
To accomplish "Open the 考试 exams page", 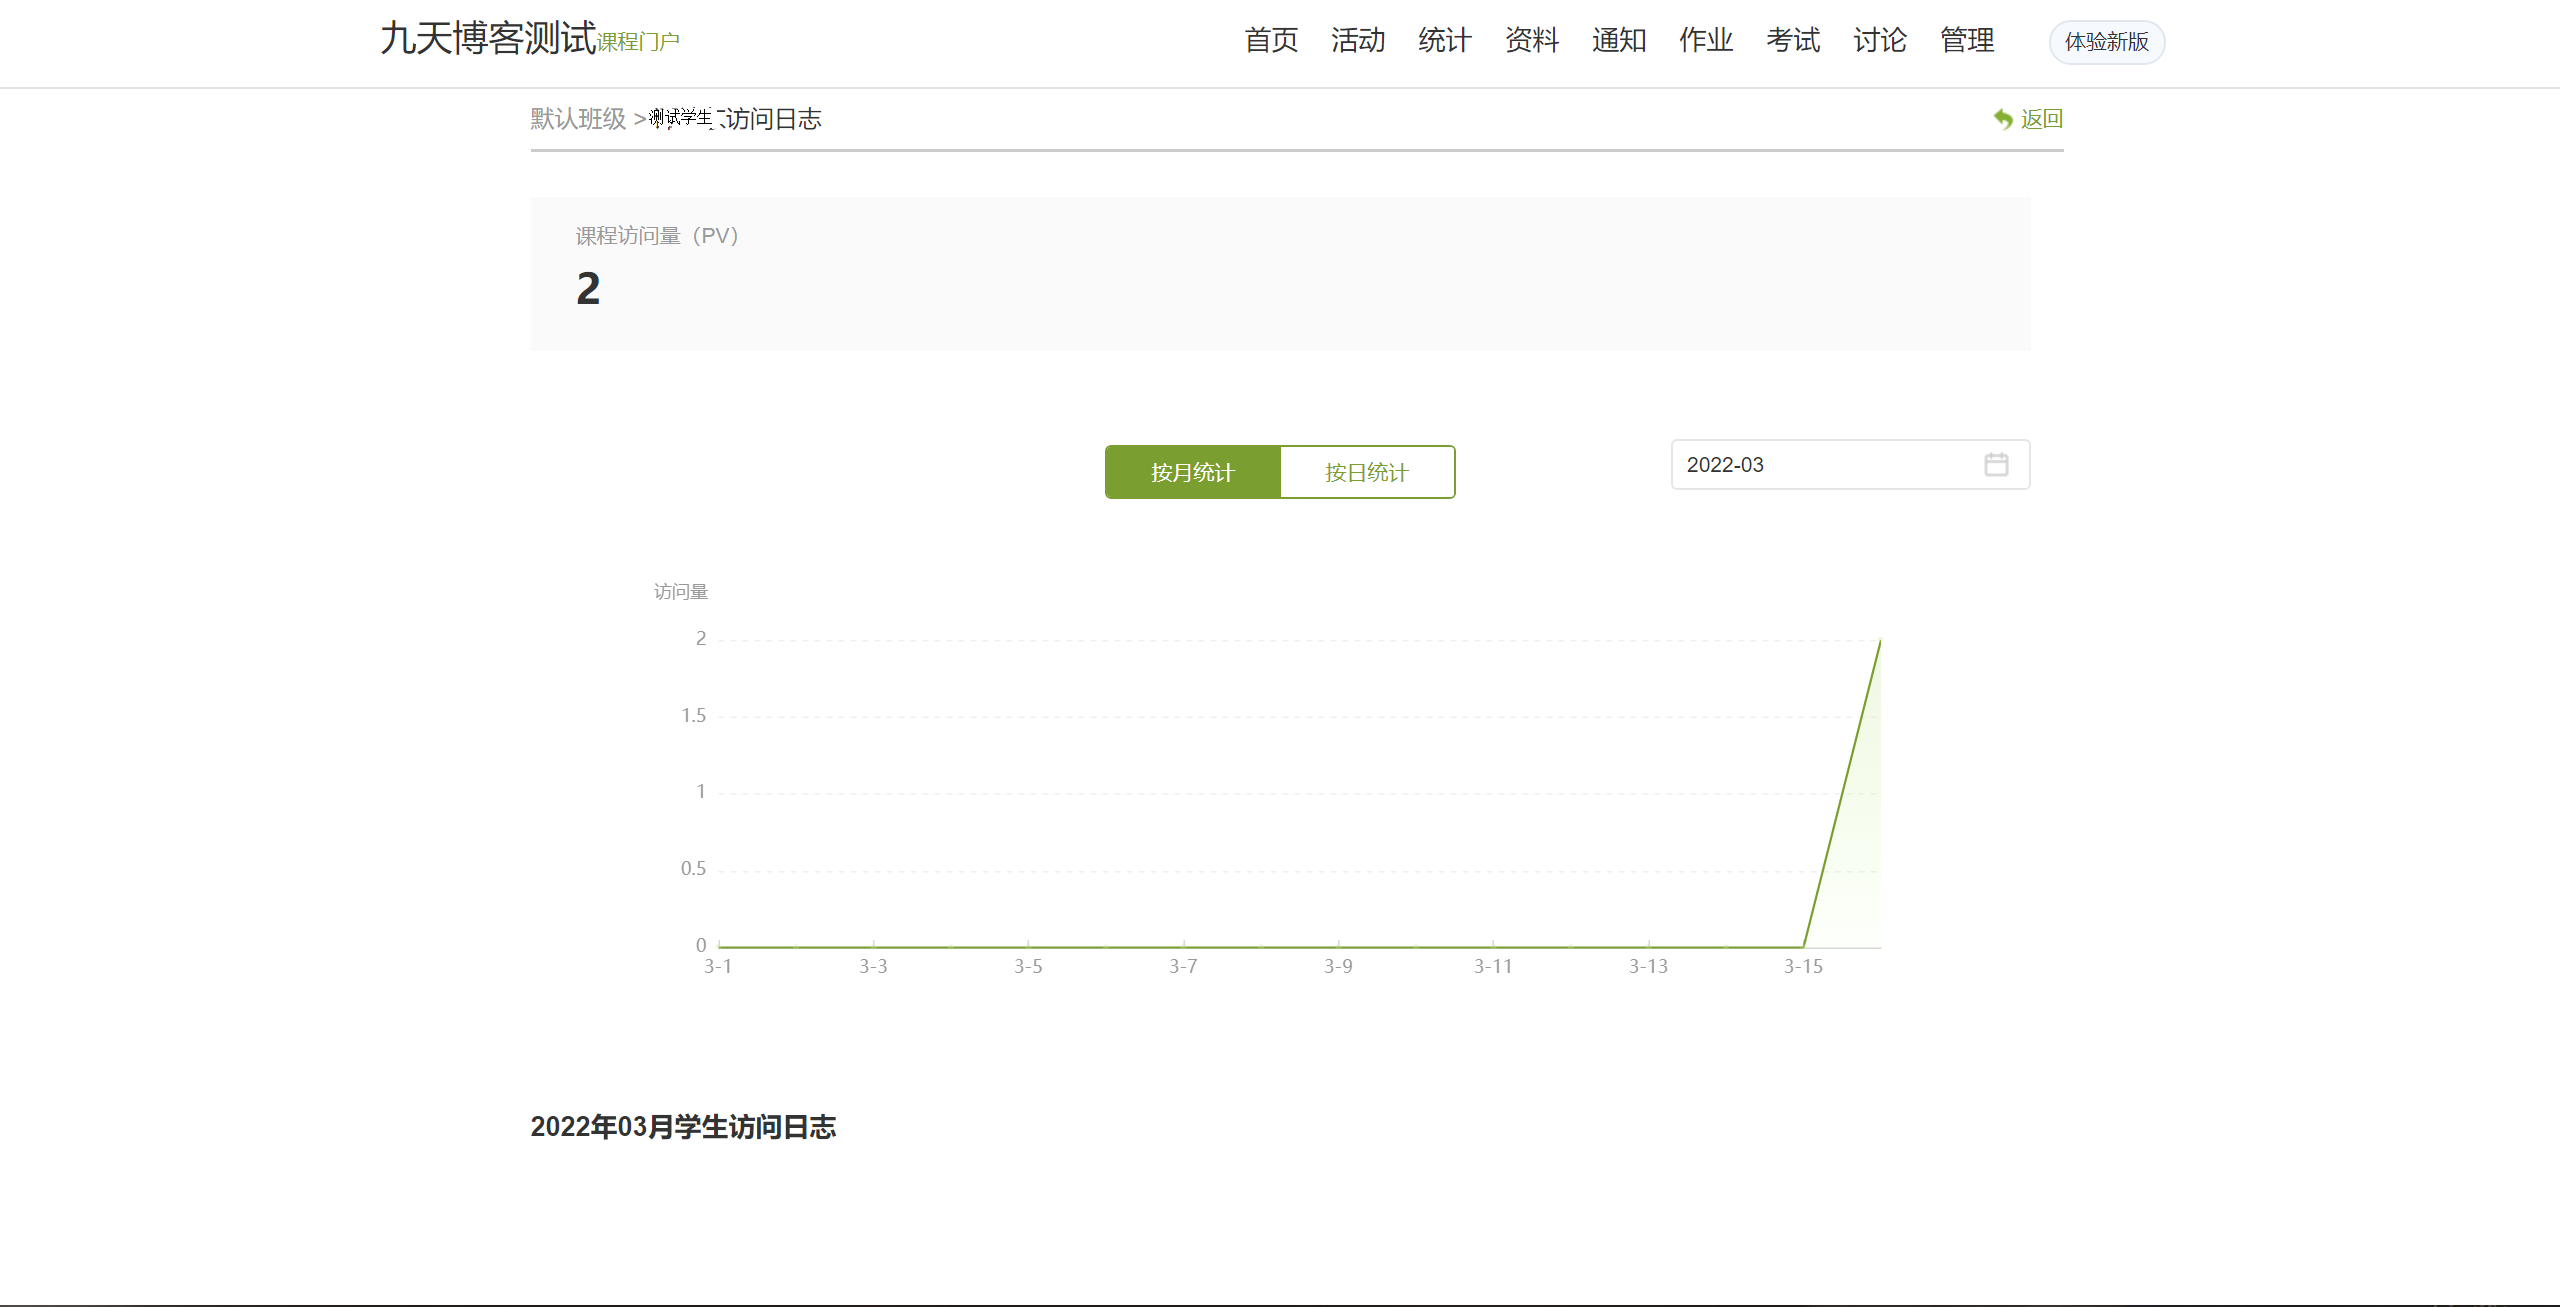I will (x=1792, y=40).
